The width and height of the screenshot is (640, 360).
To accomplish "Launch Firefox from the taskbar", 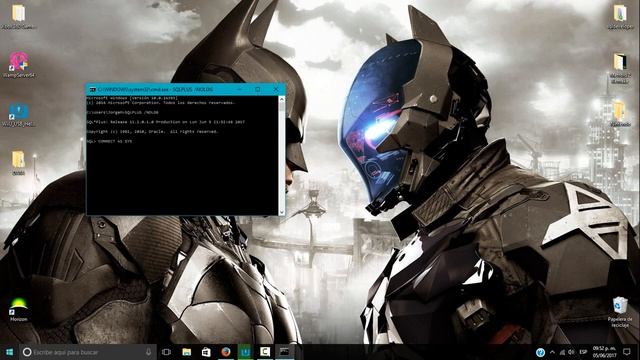I will point(226,352).
